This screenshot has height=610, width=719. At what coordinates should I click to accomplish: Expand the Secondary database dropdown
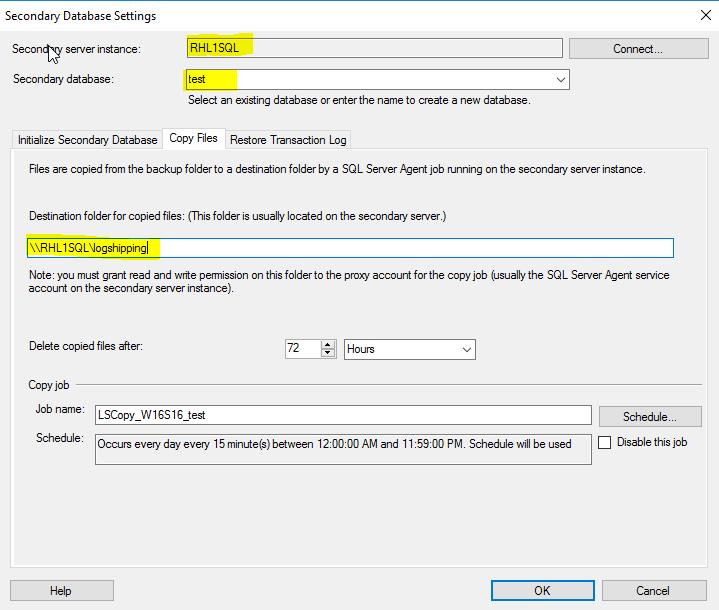coord(560,80)
